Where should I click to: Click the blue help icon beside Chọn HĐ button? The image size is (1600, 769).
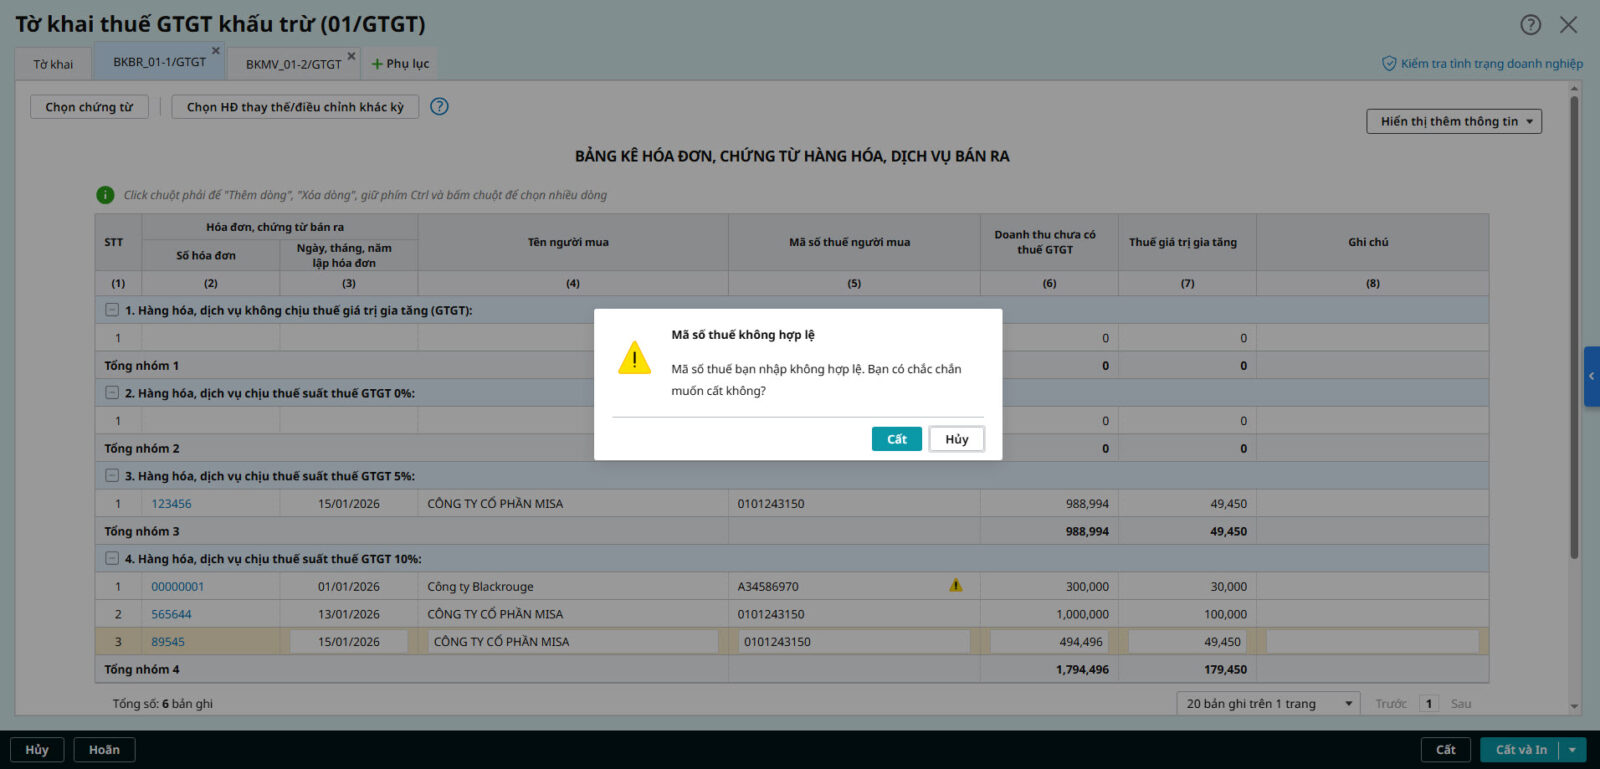[x=439, y=106]
